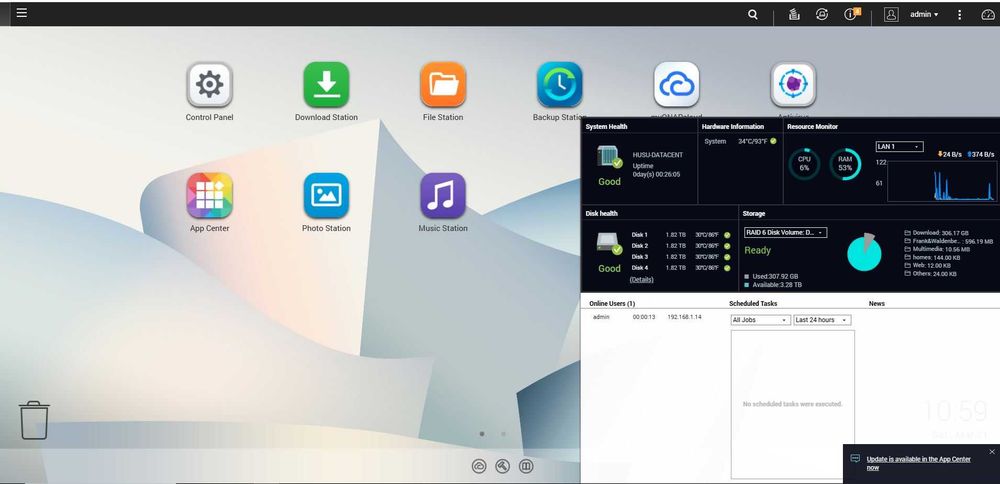This screenshot has height=484, width=1000.
Task: Toggle the Dashboard gauge icon in top bar
Action: tap(987, 14)
